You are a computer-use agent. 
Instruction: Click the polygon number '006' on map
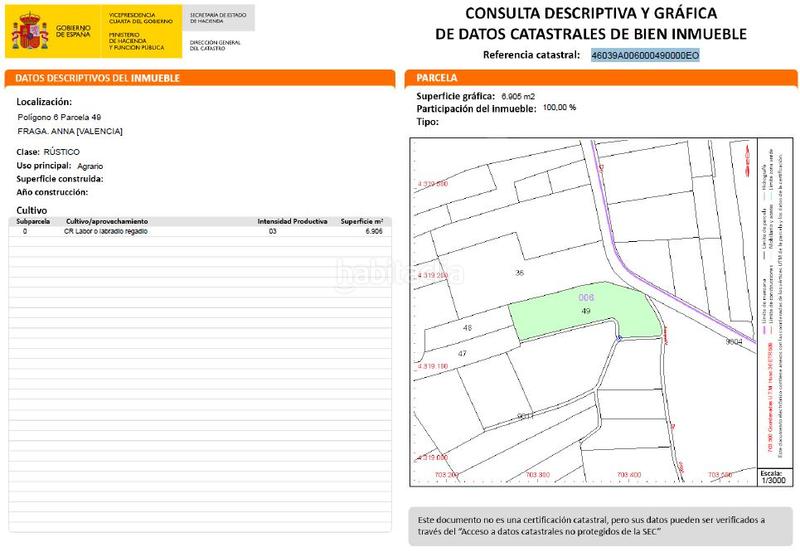point(586,297)
